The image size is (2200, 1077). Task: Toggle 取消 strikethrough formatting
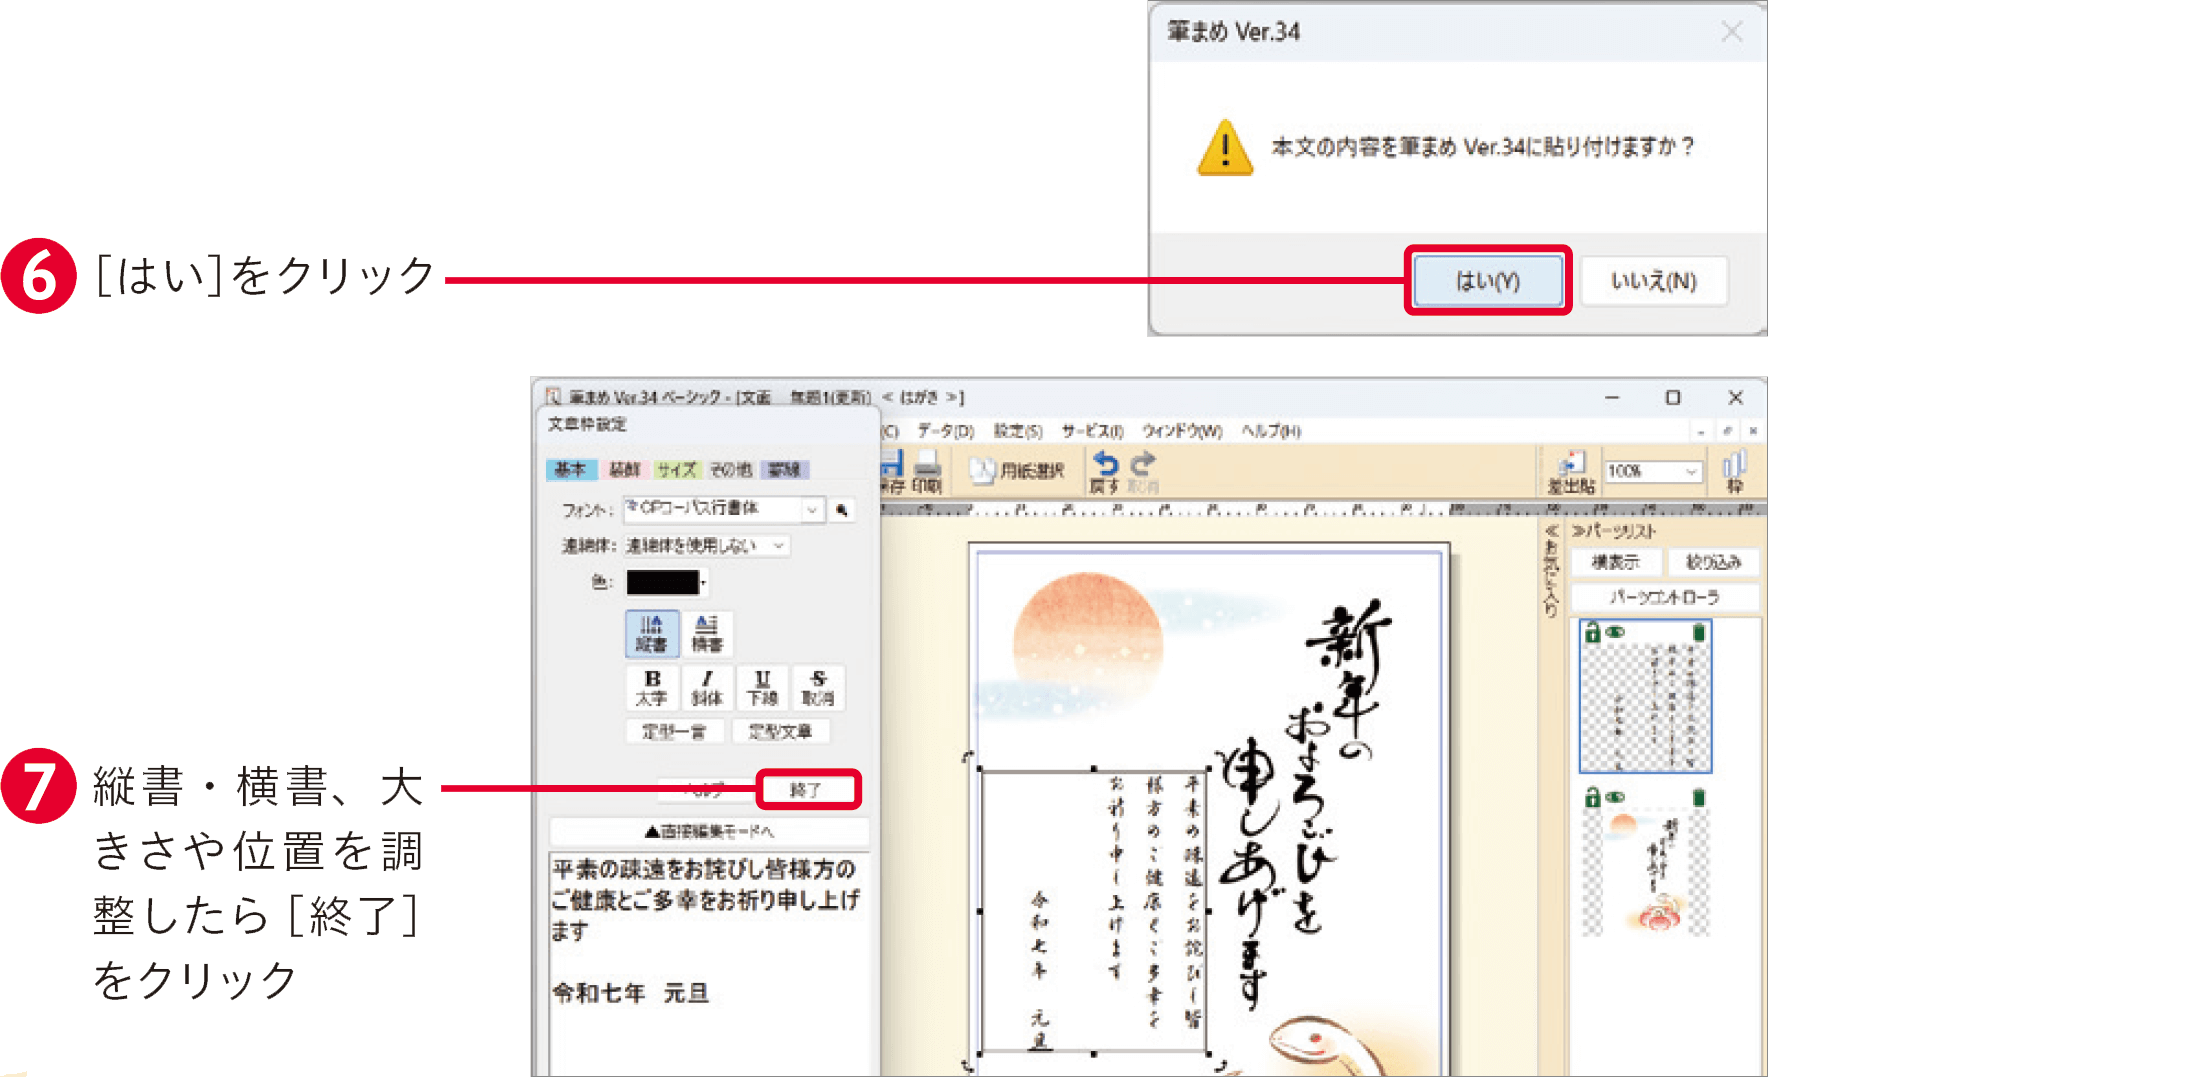[818, 688]
